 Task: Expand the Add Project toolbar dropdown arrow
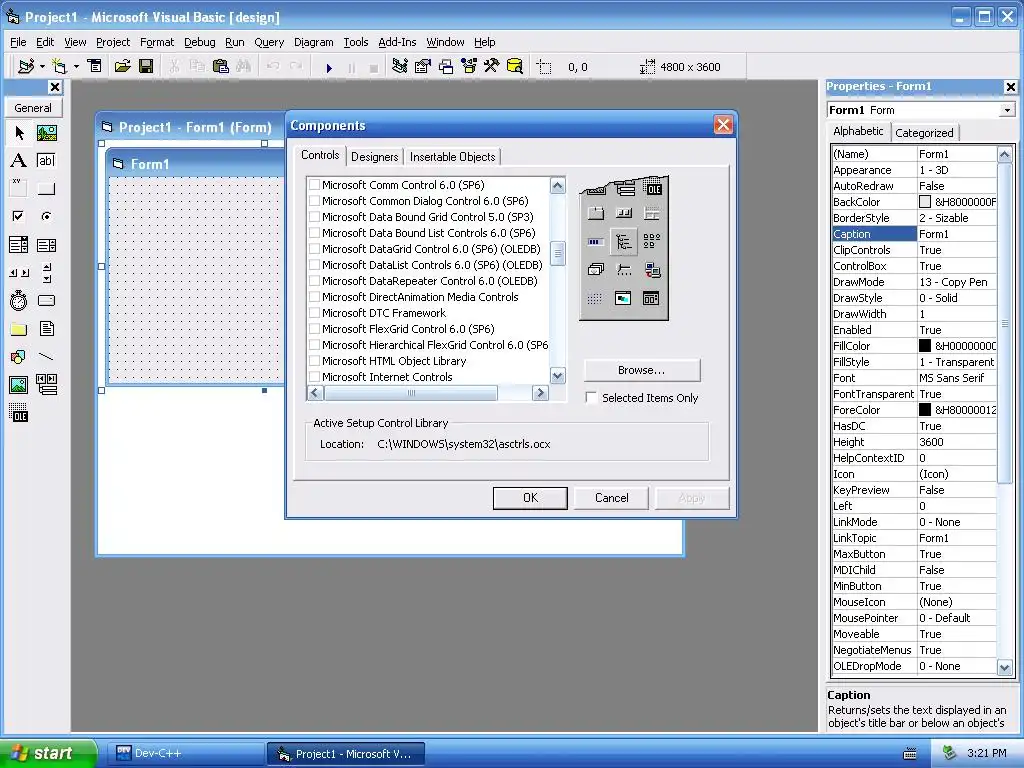42,66
